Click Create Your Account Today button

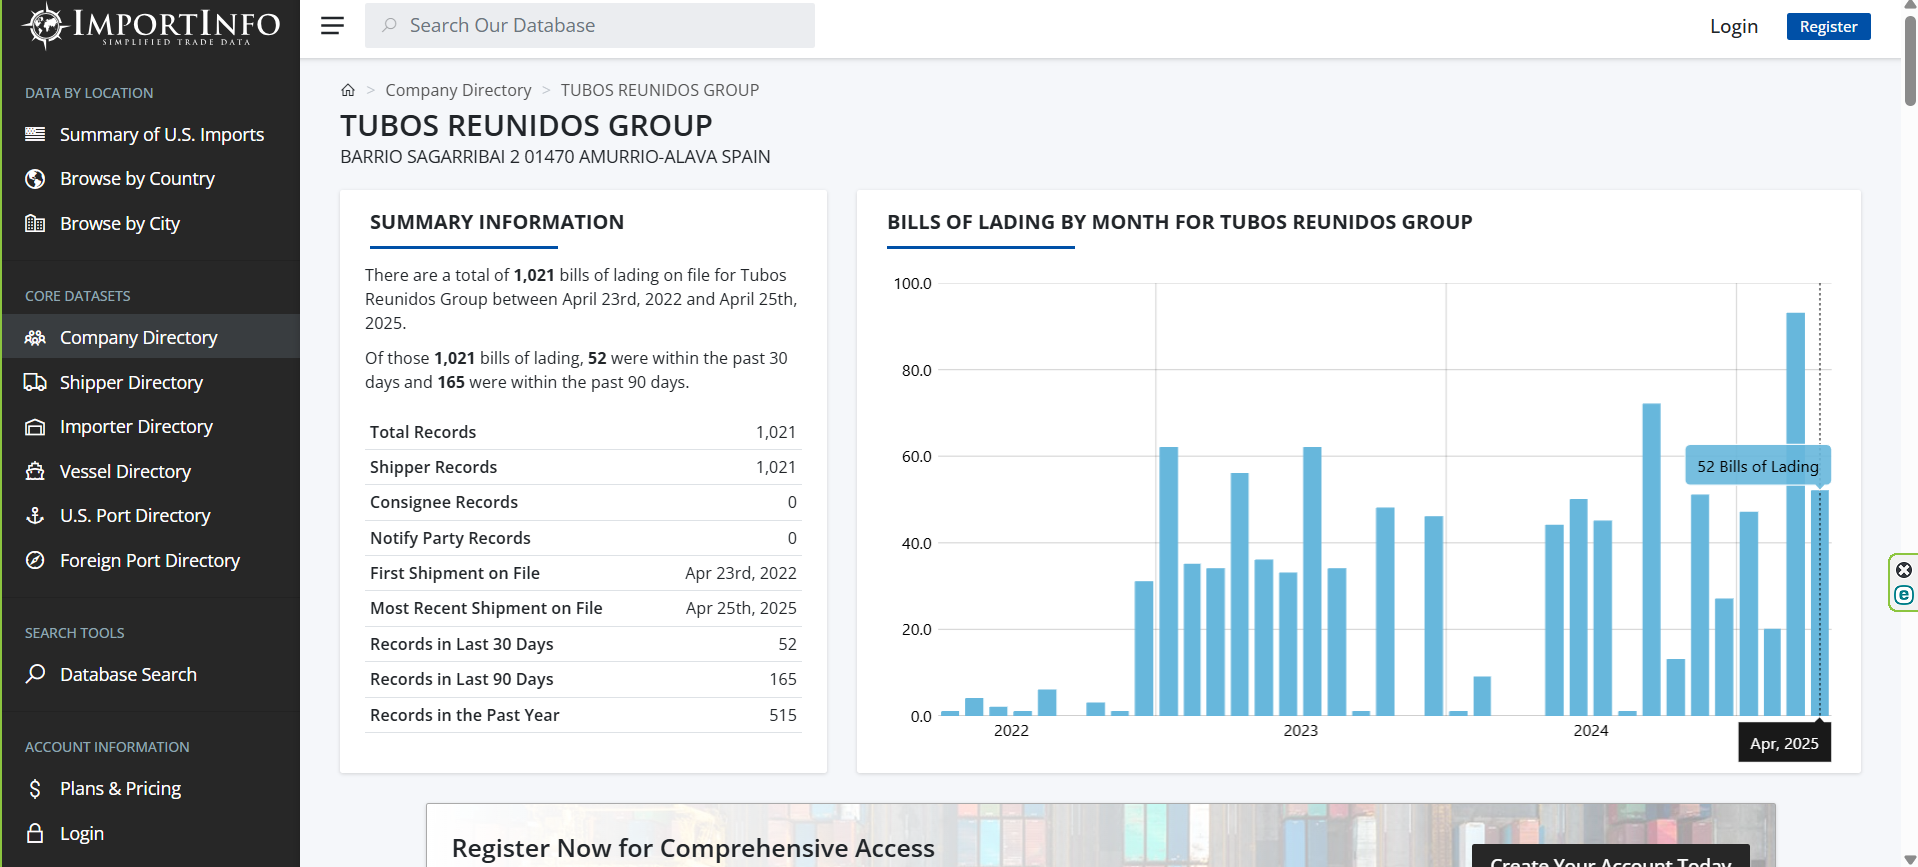coord(1610,857)
